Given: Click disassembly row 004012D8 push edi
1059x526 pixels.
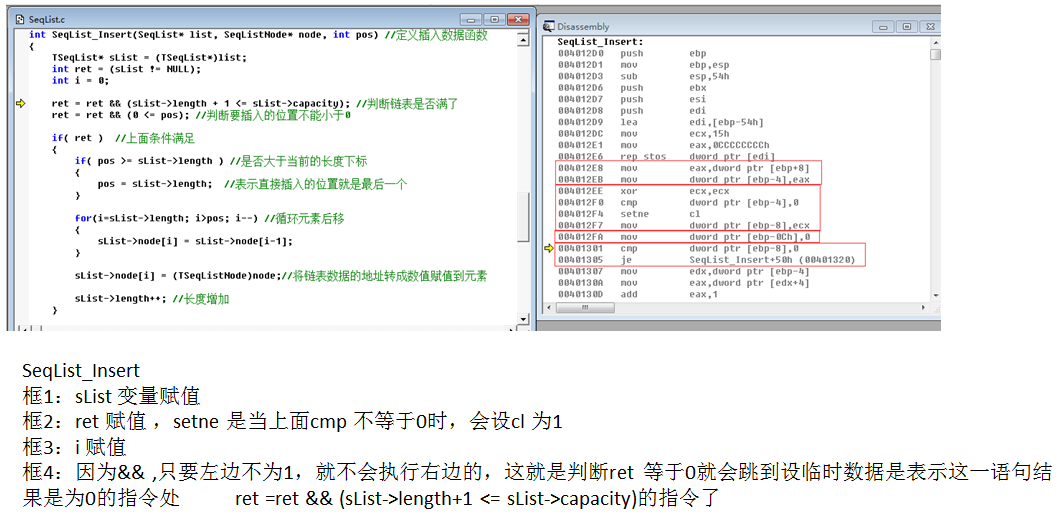Looking at the screenshot, I should click(x=632, y=111).
